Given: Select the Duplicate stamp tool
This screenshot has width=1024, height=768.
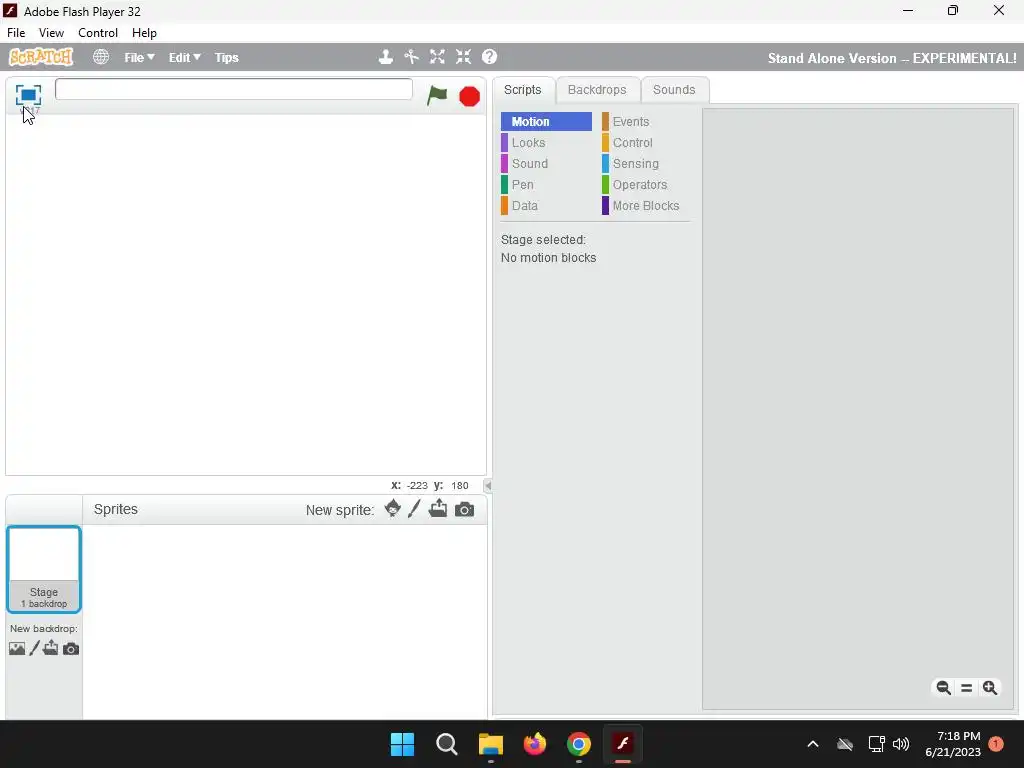Looking at the screenshot, I should [386, 57].
